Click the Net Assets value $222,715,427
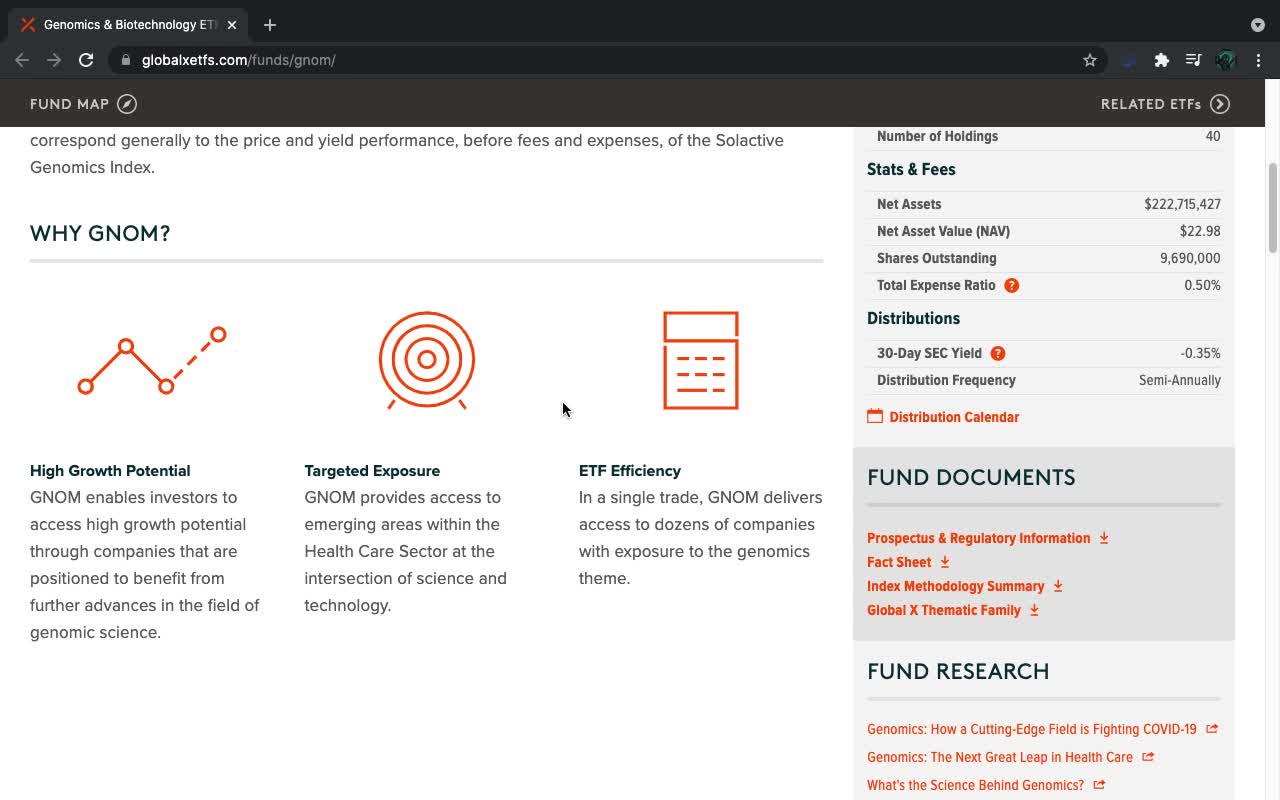The image size is (1280, 800). 1182,204
